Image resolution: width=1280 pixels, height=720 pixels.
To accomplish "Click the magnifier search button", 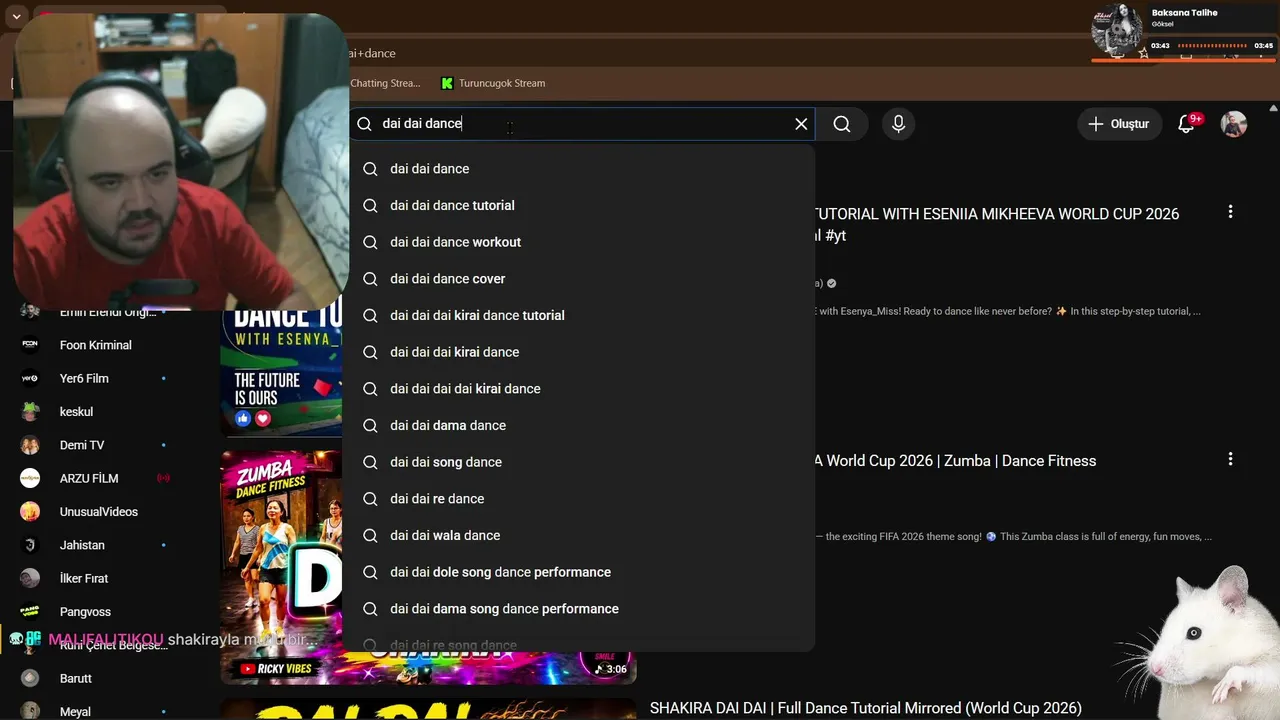I will coord(842,124).
